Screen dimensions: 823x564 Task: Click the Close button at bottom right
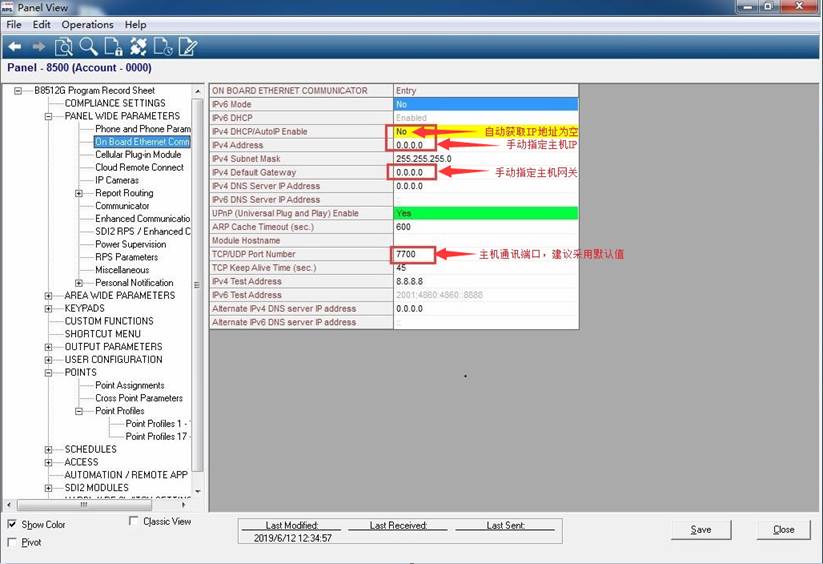pos(783,529)
